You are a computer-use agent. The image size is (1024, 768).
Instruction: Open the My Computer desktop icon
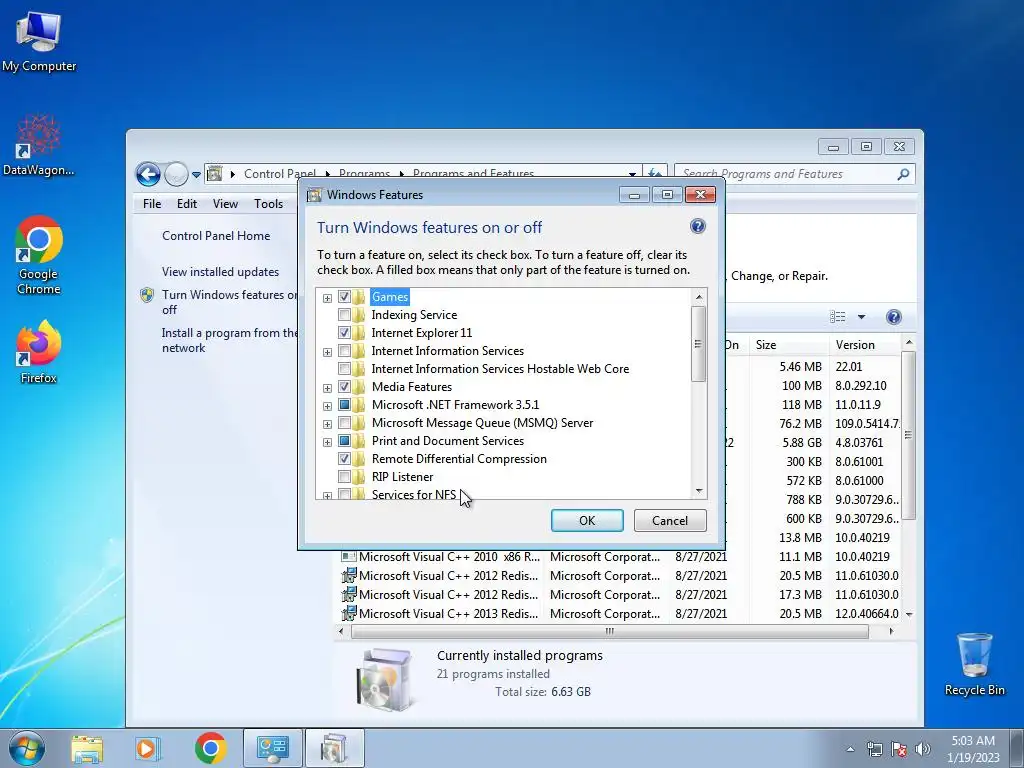[39, 40]
